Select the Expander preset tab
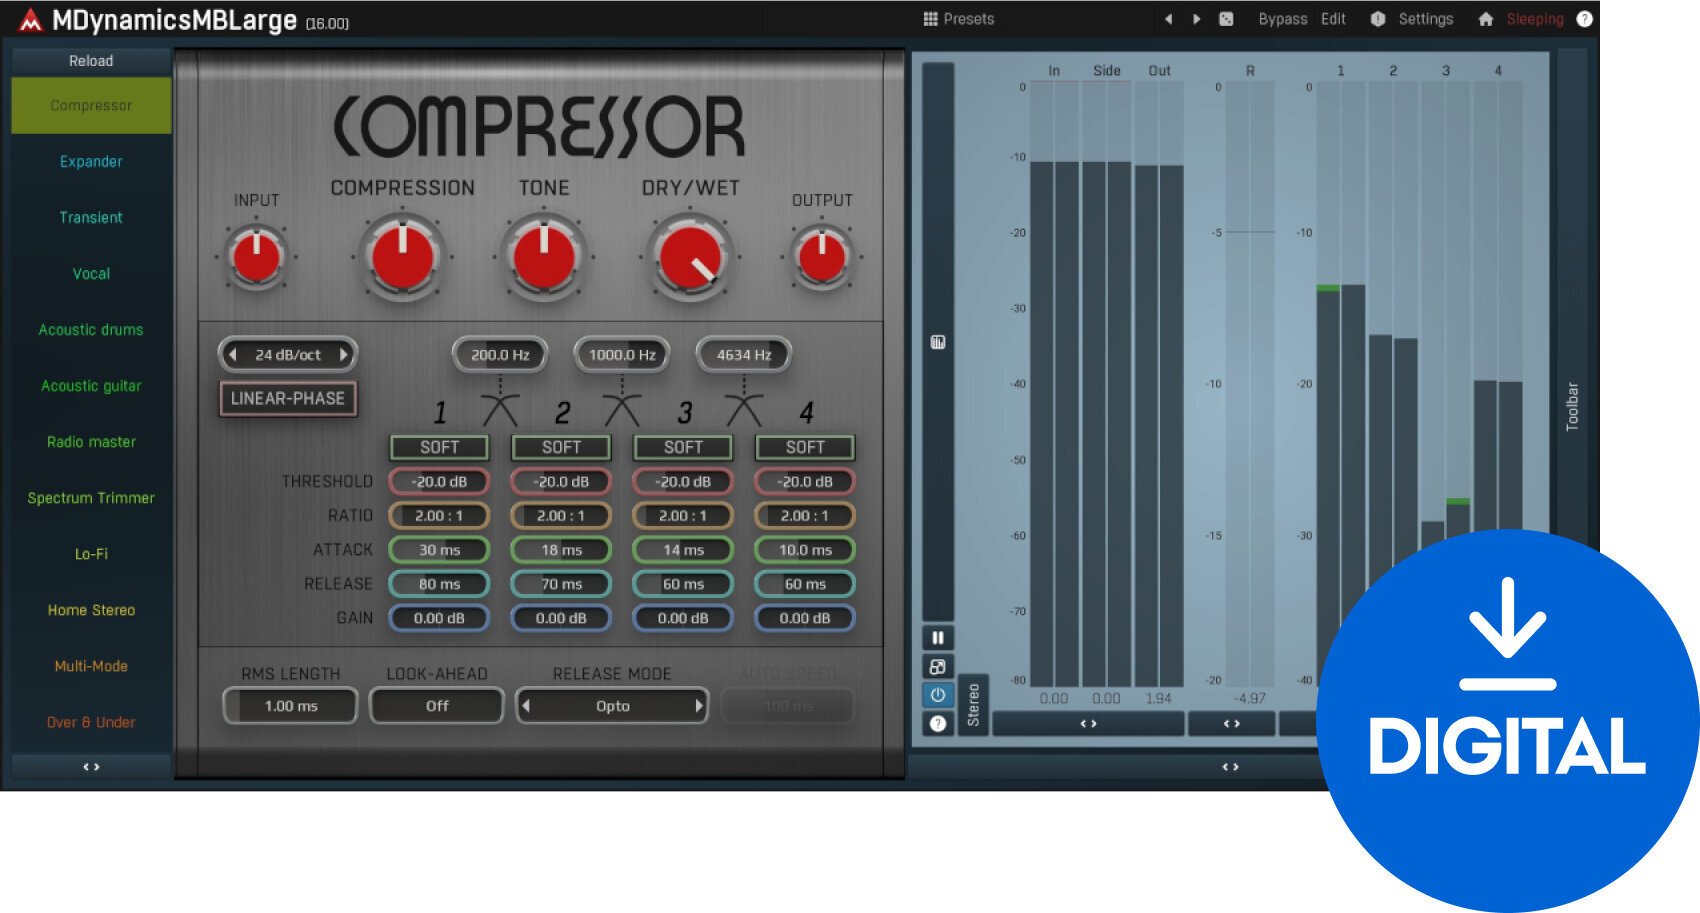1700x913 pixels. [x=91, y=162]
